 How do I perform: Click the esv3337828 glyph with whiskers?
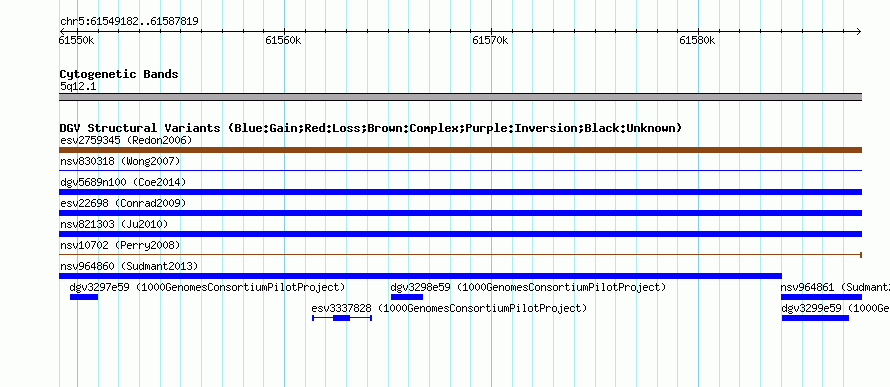pos(342,318)
